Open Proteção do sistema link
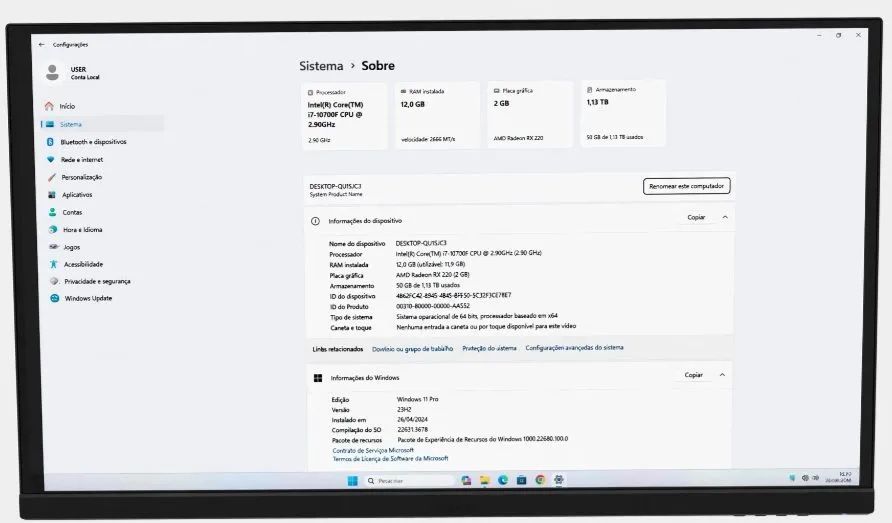Image resolution: width=892 pixels, height=523 pixels. [x=489, y=348]
